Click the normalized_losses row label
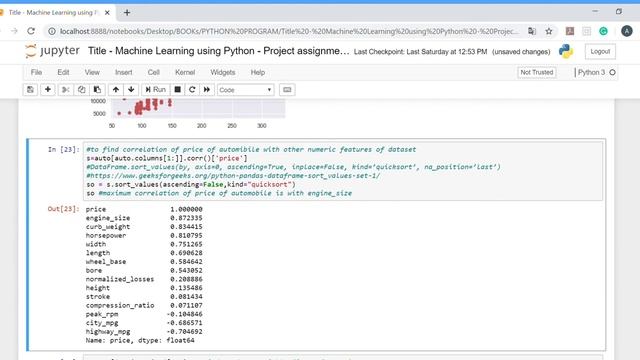 click(x=120, y=279)
